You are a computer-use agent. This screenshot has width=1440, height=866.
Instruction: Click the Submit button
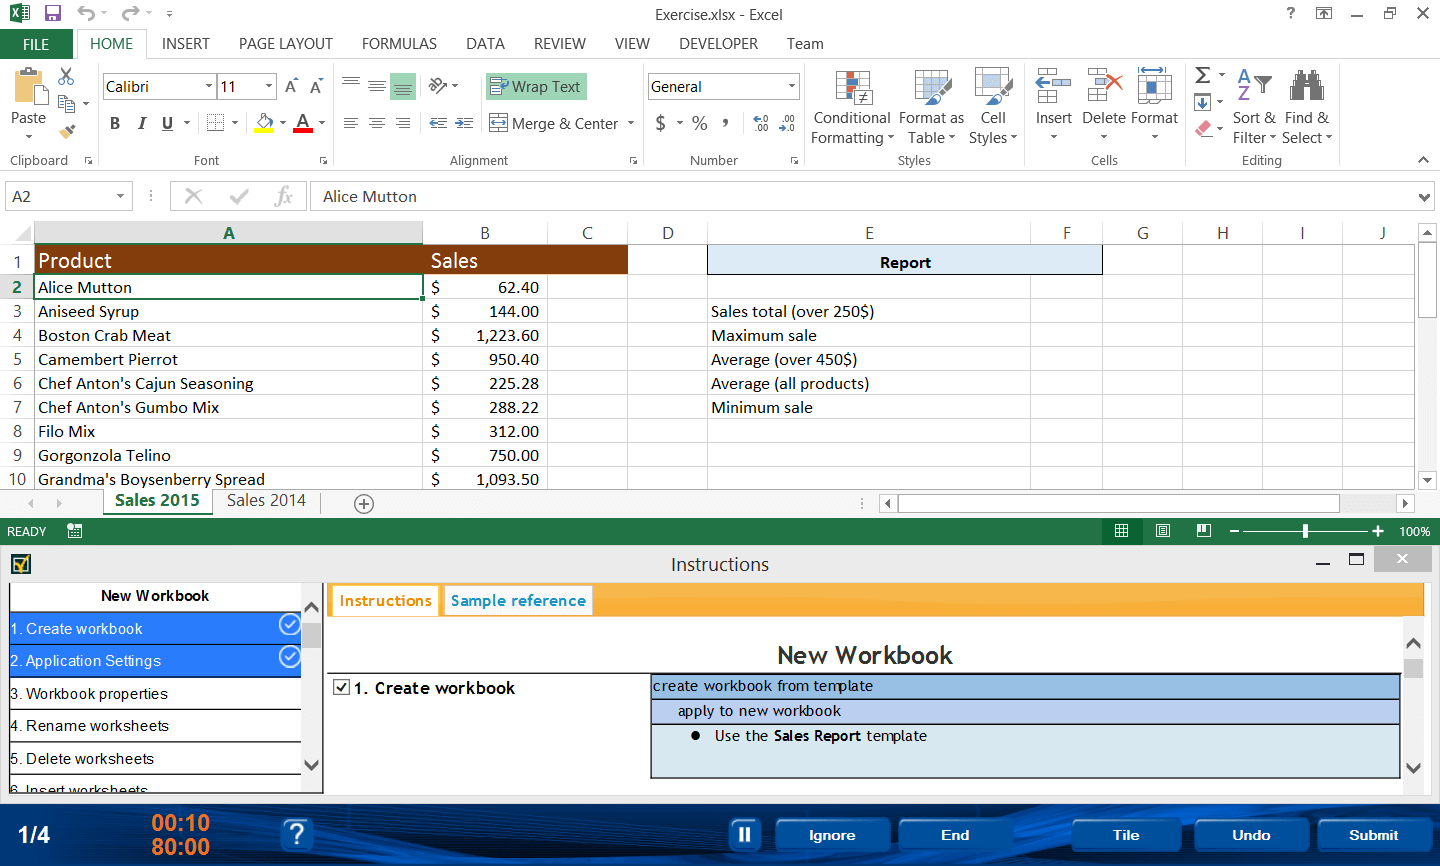click(1374, 835)
